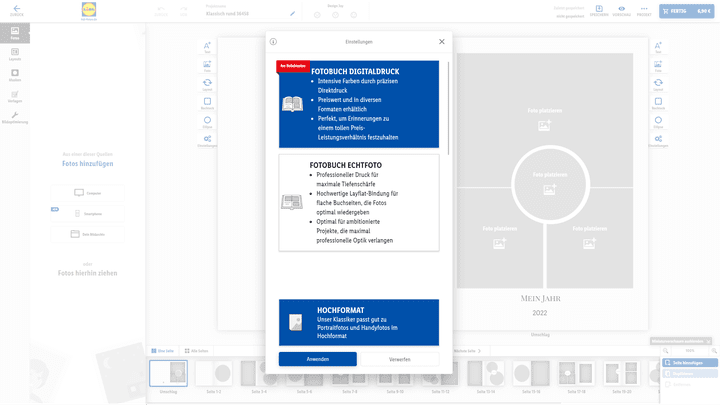720x405 pixels.
Task: Click the Zurück back arrow
Action: coord(16,10)
